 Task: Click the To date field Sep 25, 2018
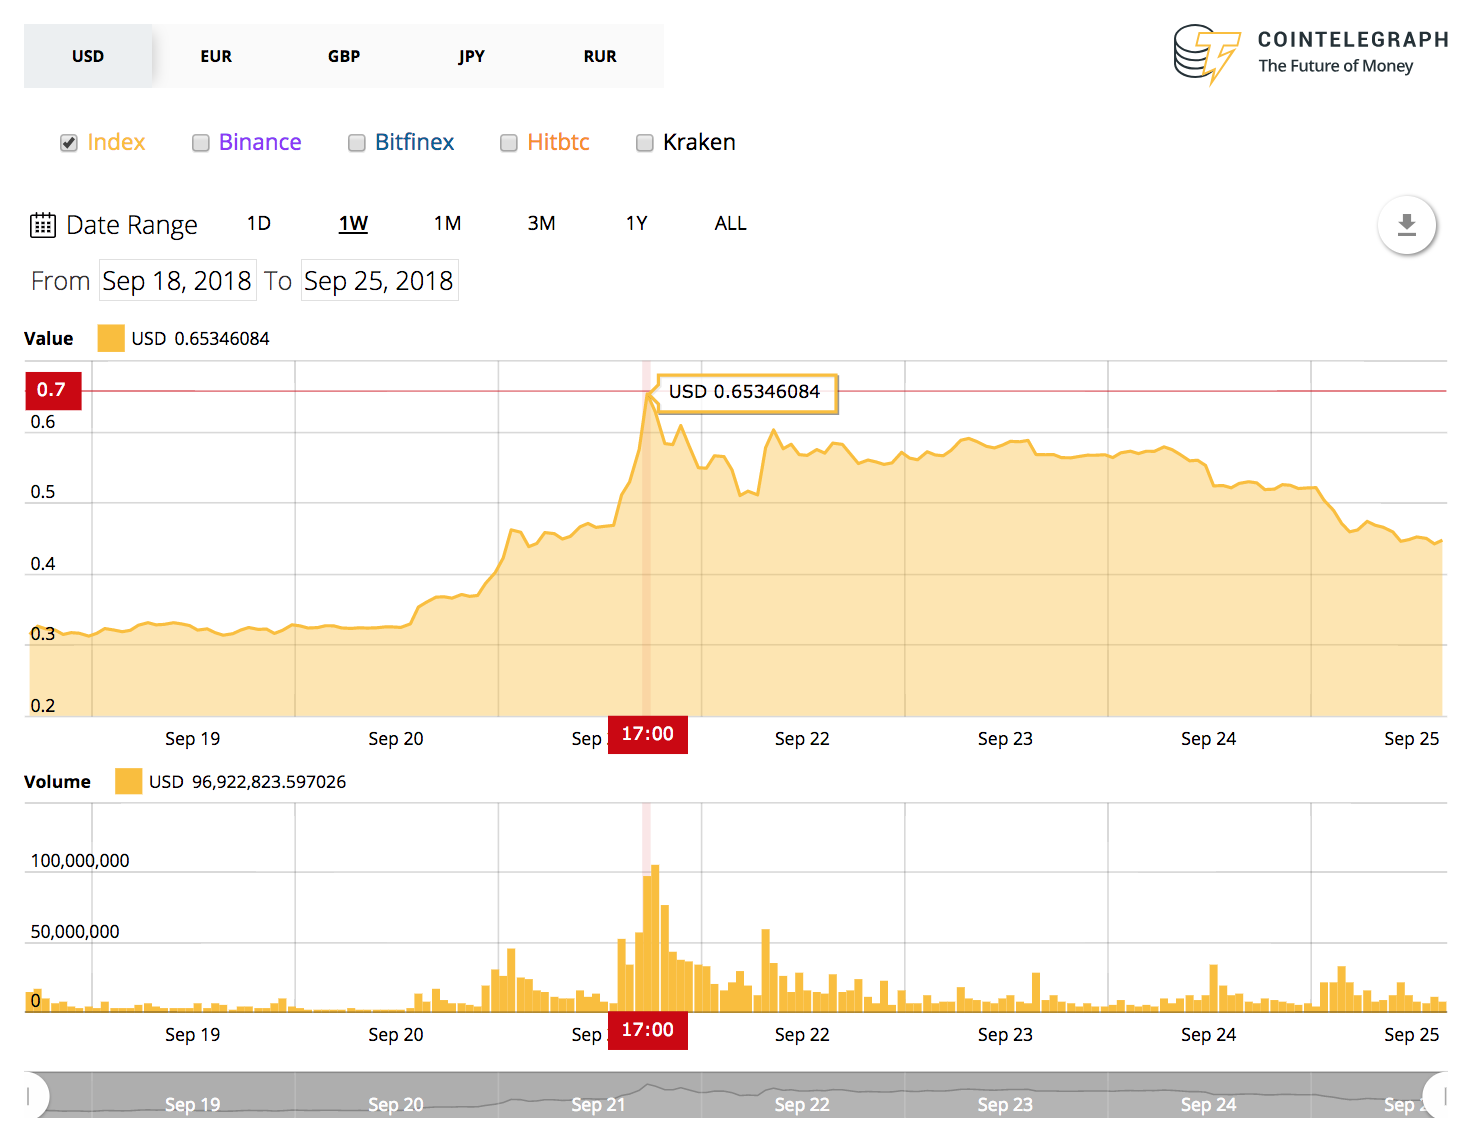(x=379, y=281)
